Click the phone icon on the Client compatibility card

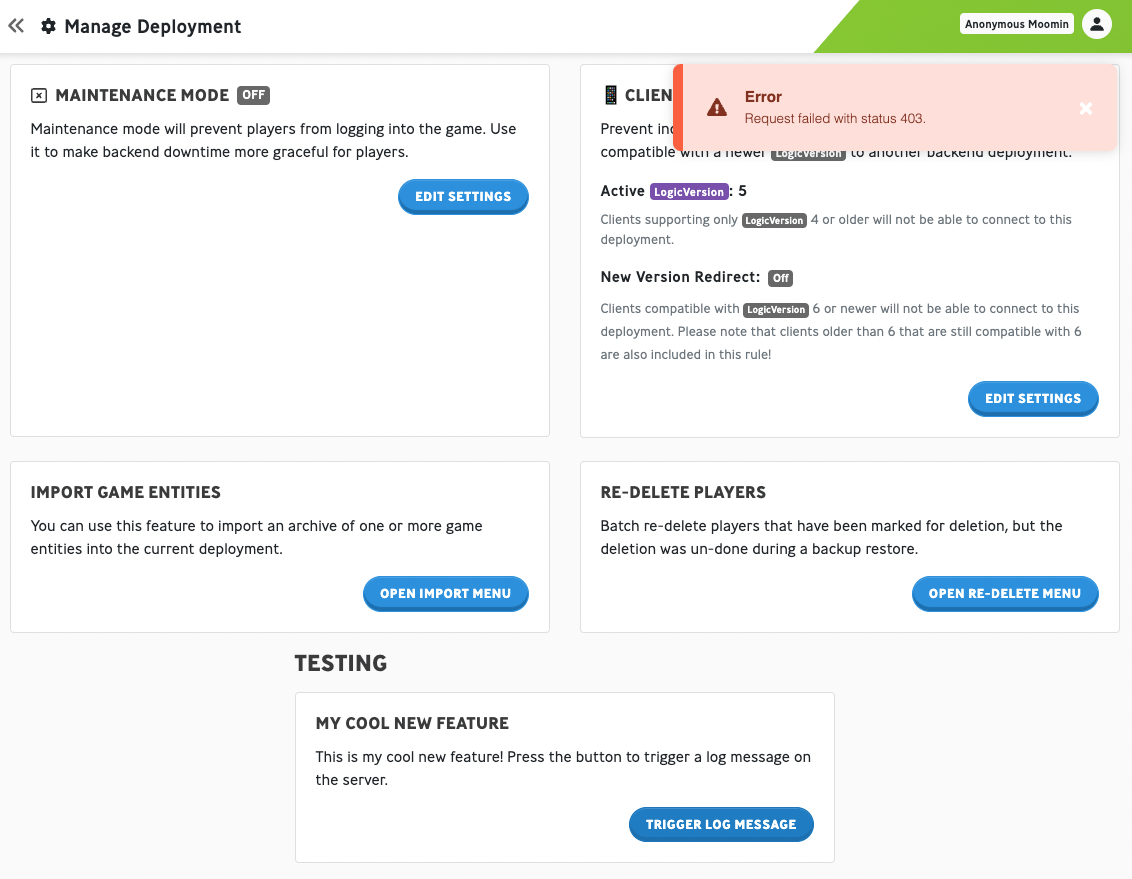[610, 95]
